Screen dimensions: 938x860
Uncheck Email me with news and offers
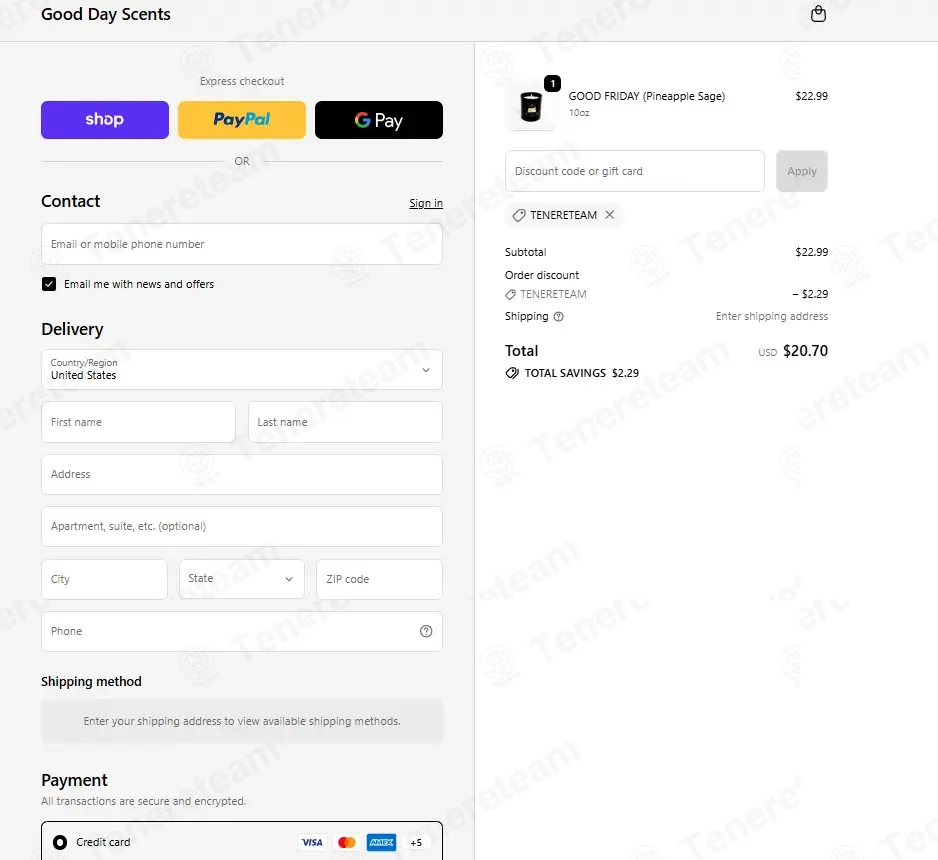[x=49, y=284]
